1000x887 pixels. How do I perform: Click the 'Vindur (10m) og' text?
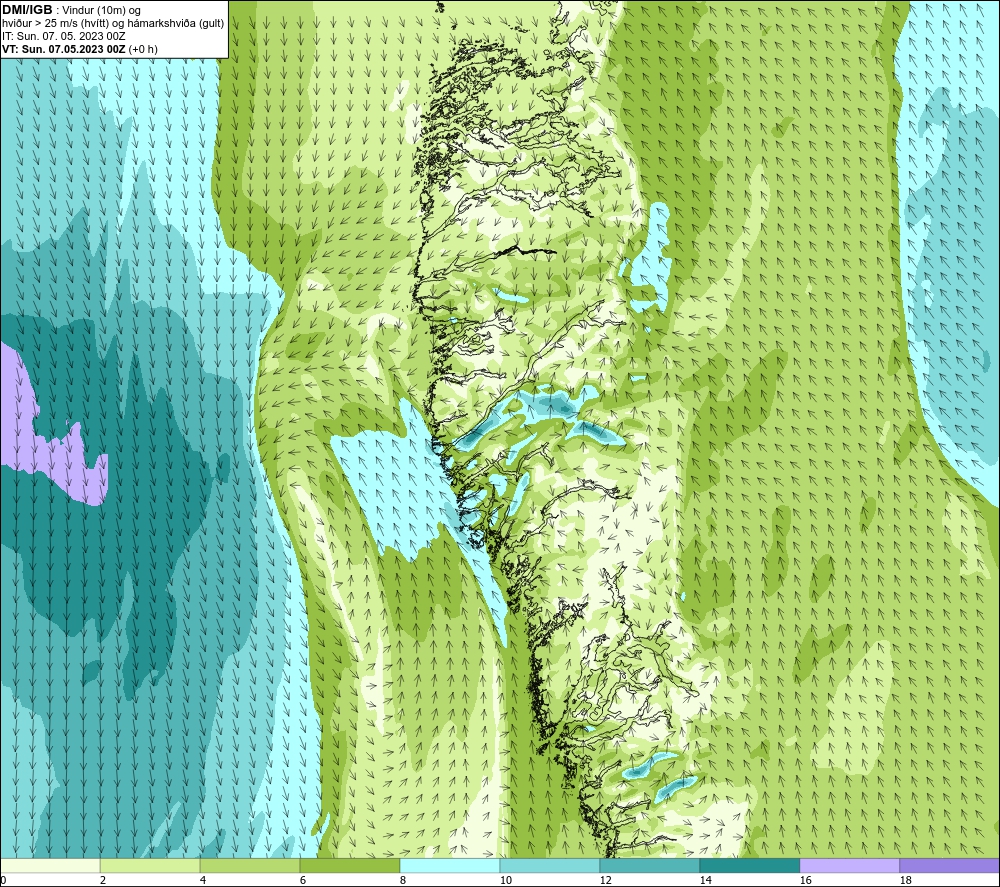pos(103,11)
